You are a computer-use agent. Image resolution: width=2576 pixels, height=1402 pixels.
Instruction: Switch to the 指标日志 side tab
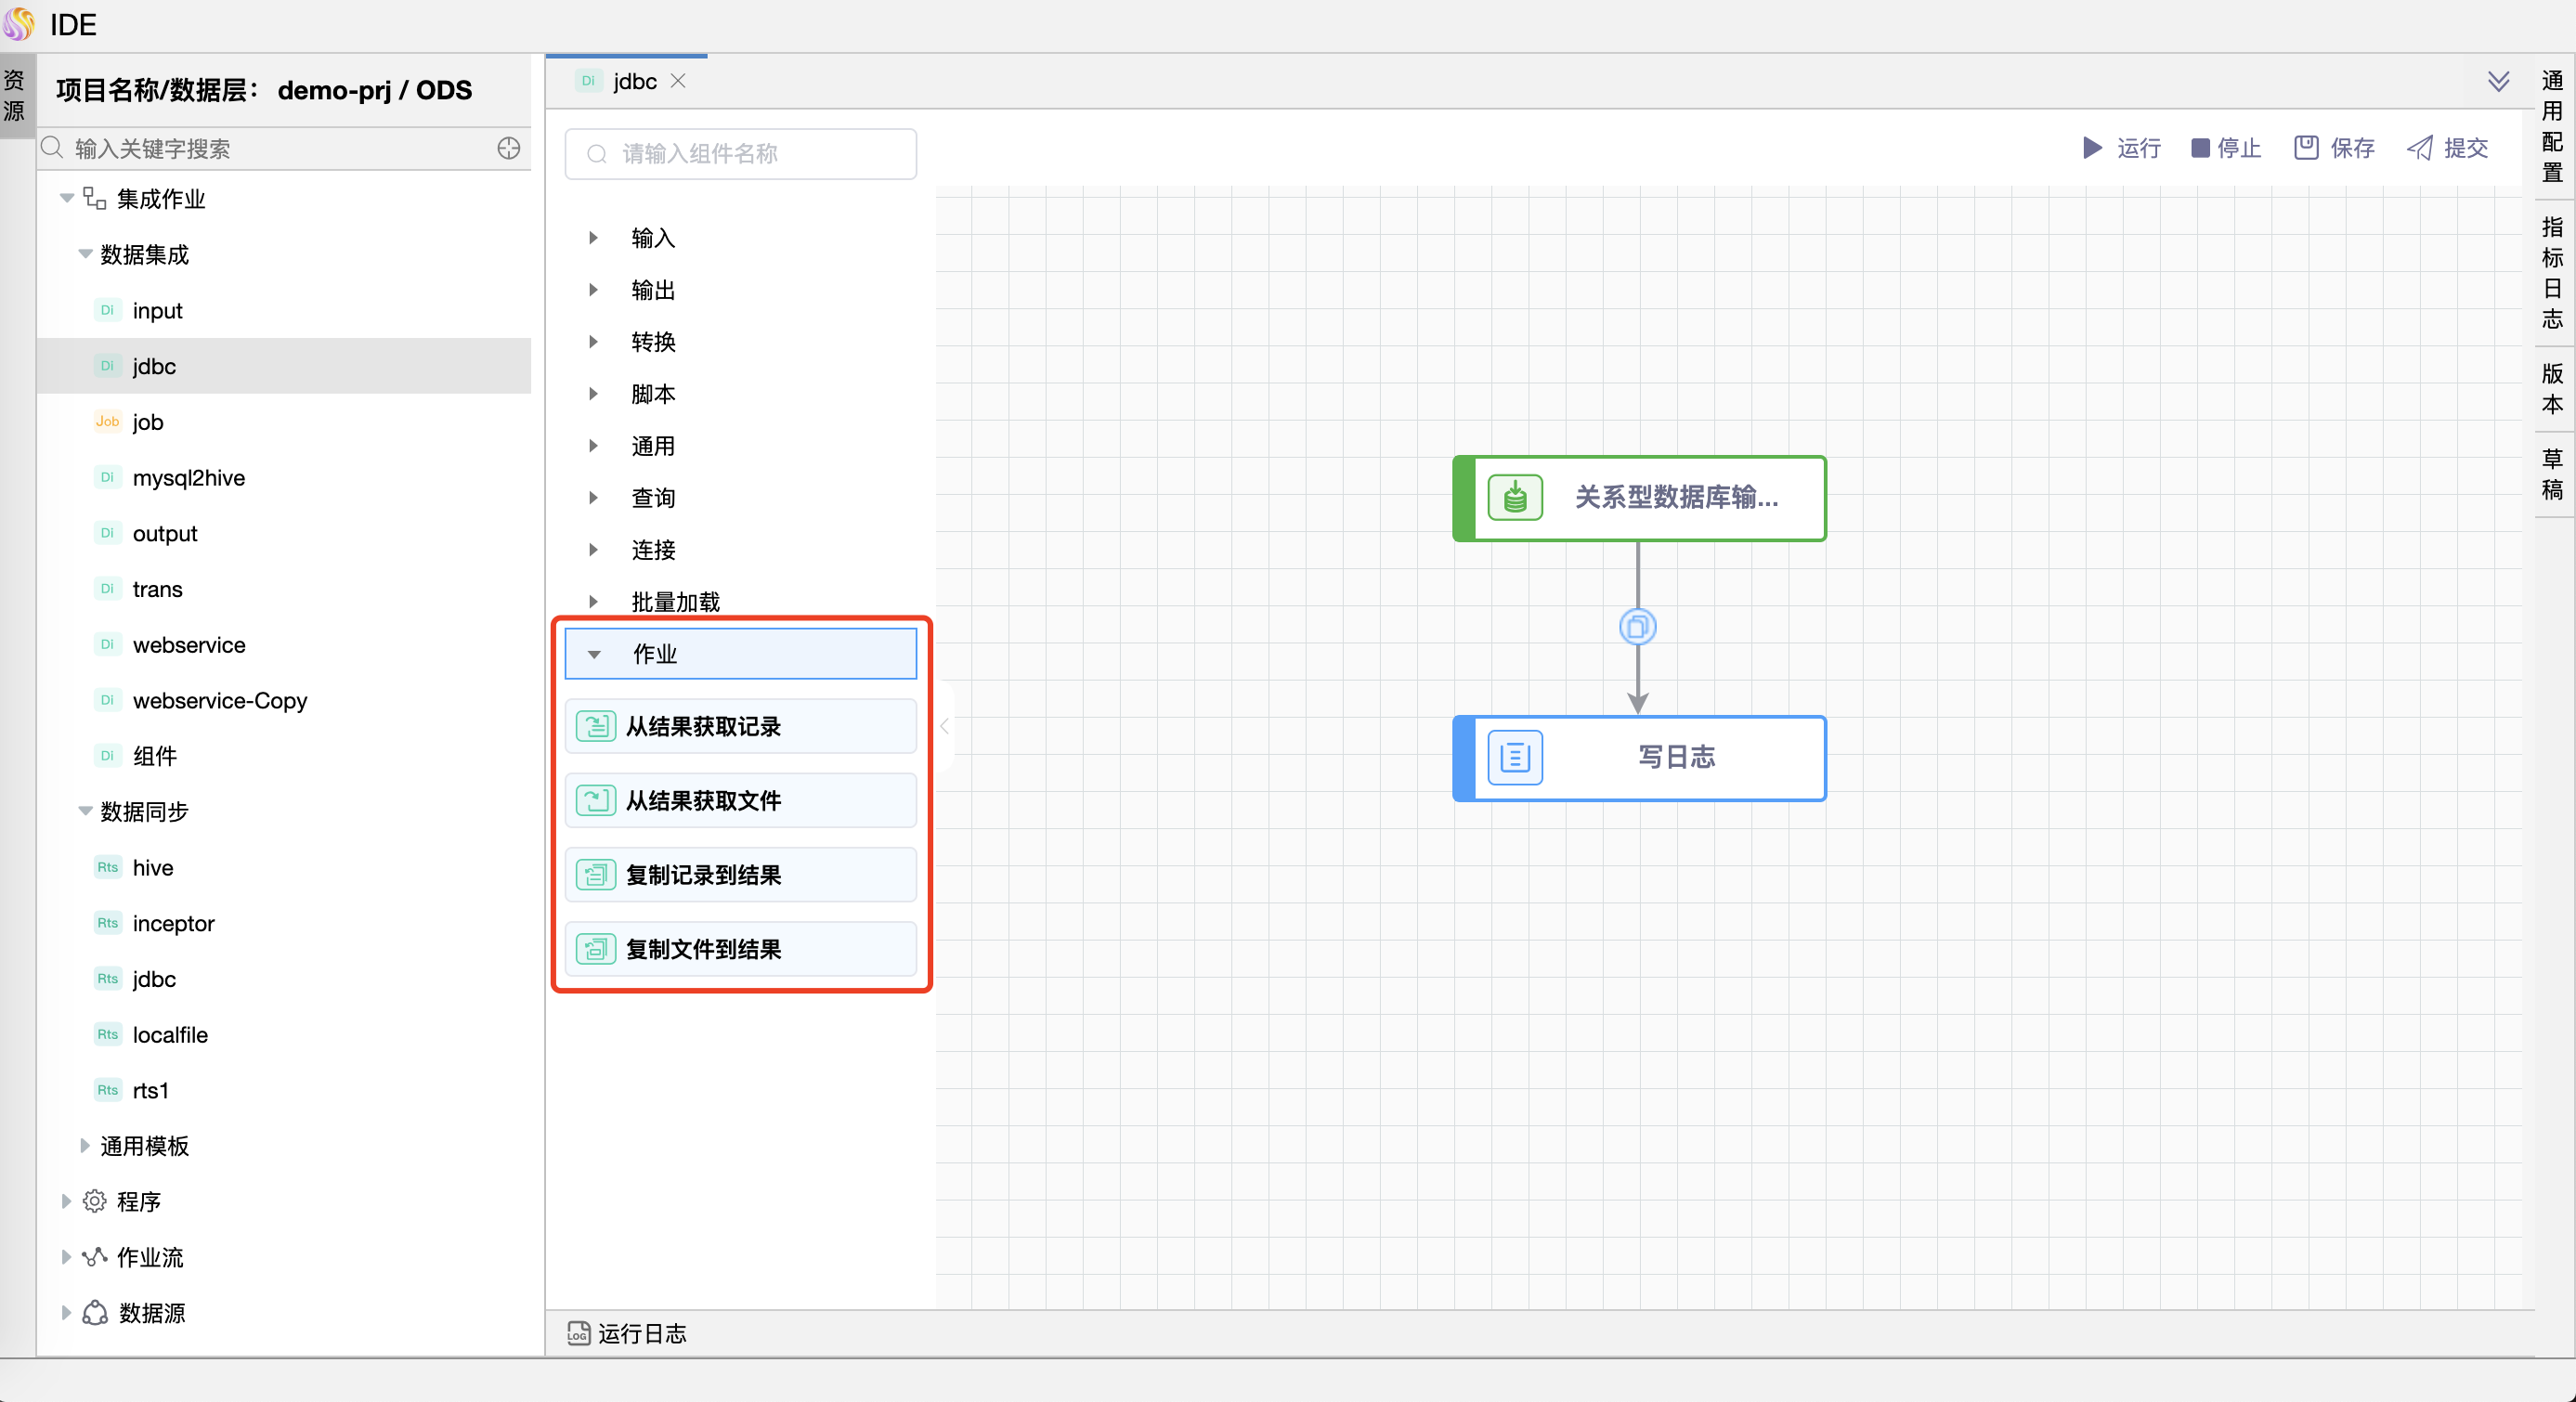[2553, 272]
